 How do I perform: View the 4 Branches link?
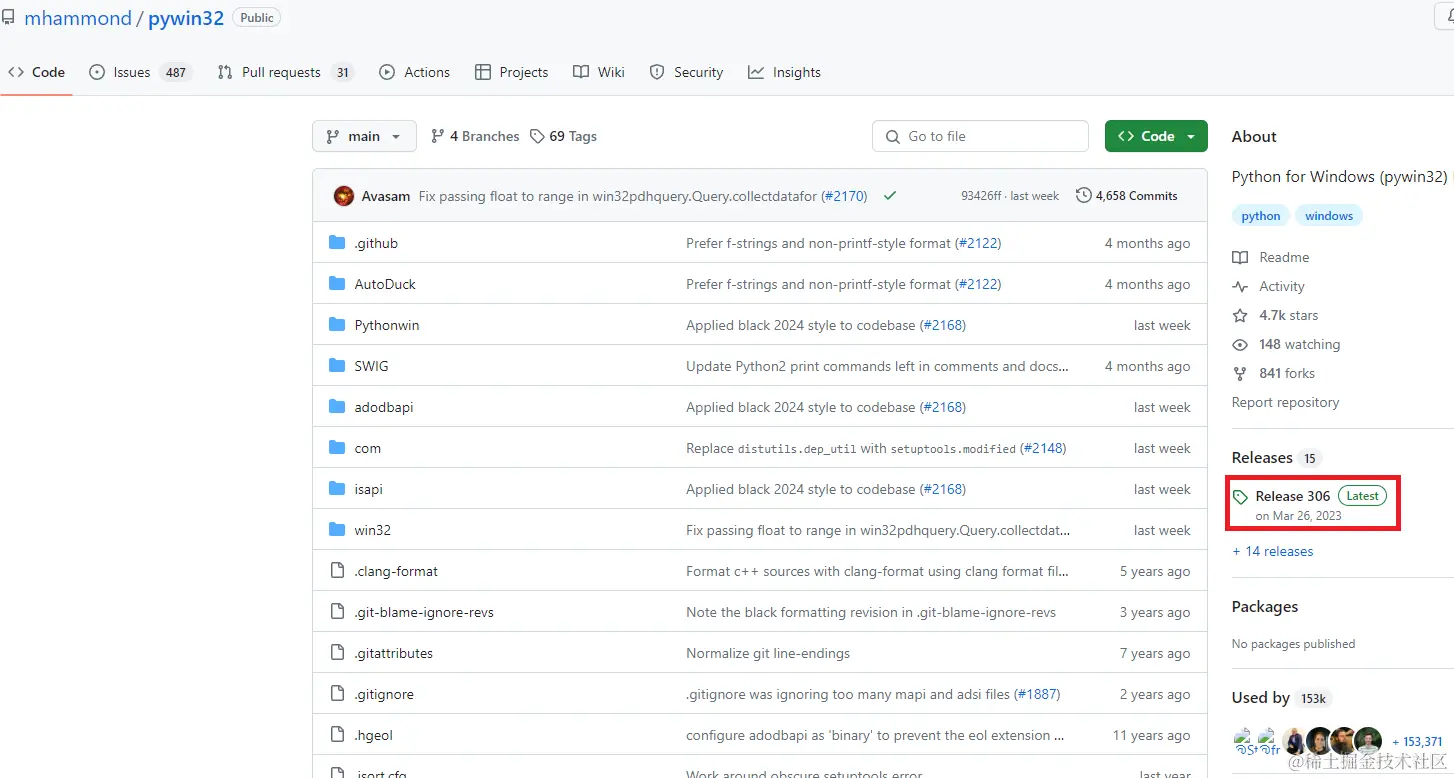click(475, 136)
